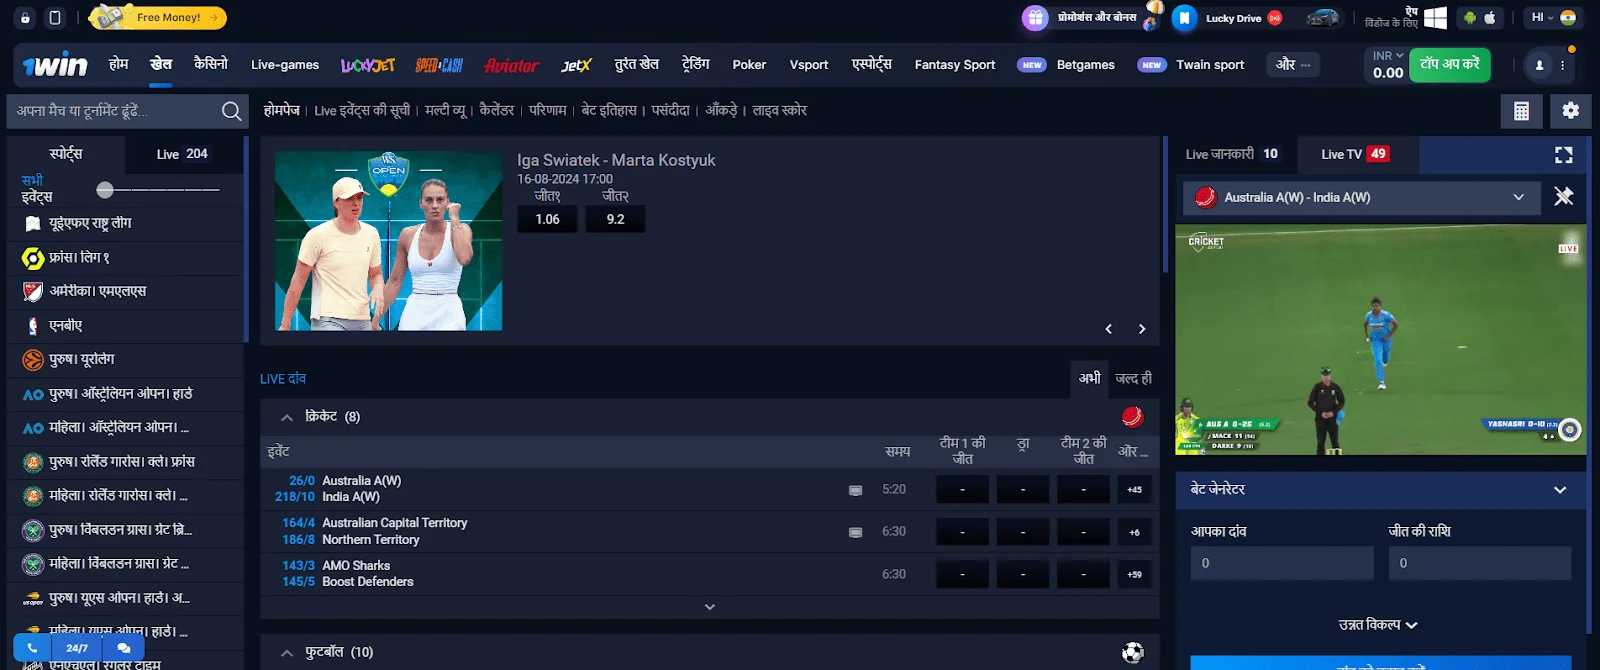The image size is (1600, 670).
Task: Select एनबीए in sidebar
Action: (x=126, y=326)
